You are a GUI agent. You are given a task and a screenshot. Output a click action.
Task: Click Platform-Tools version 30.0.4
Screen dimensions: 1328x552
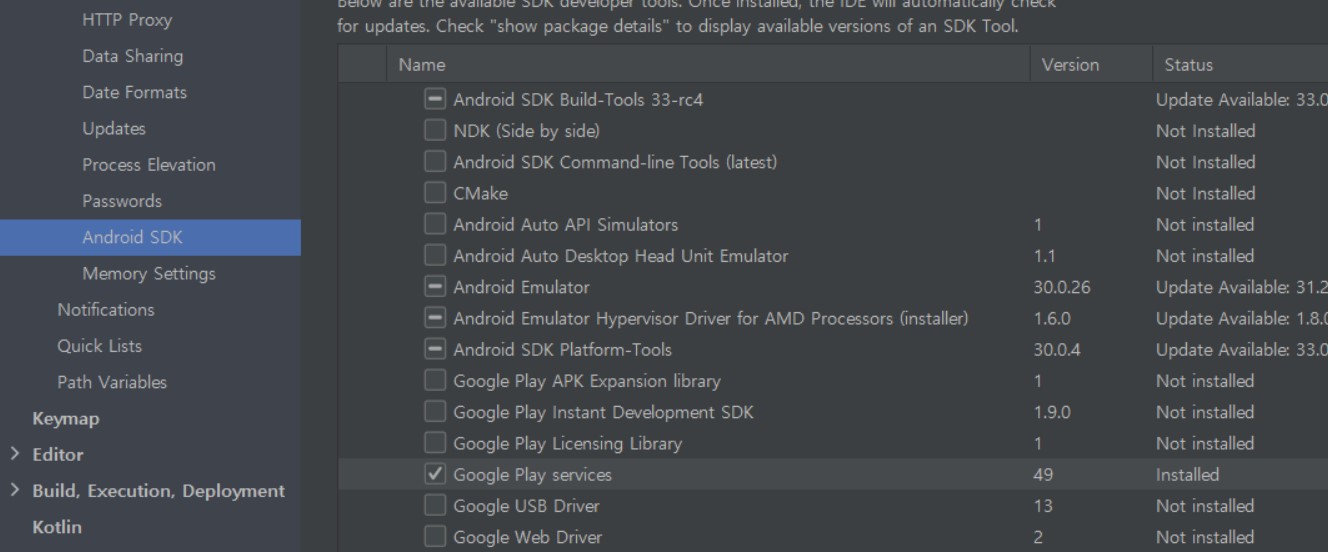point(1058,350)
